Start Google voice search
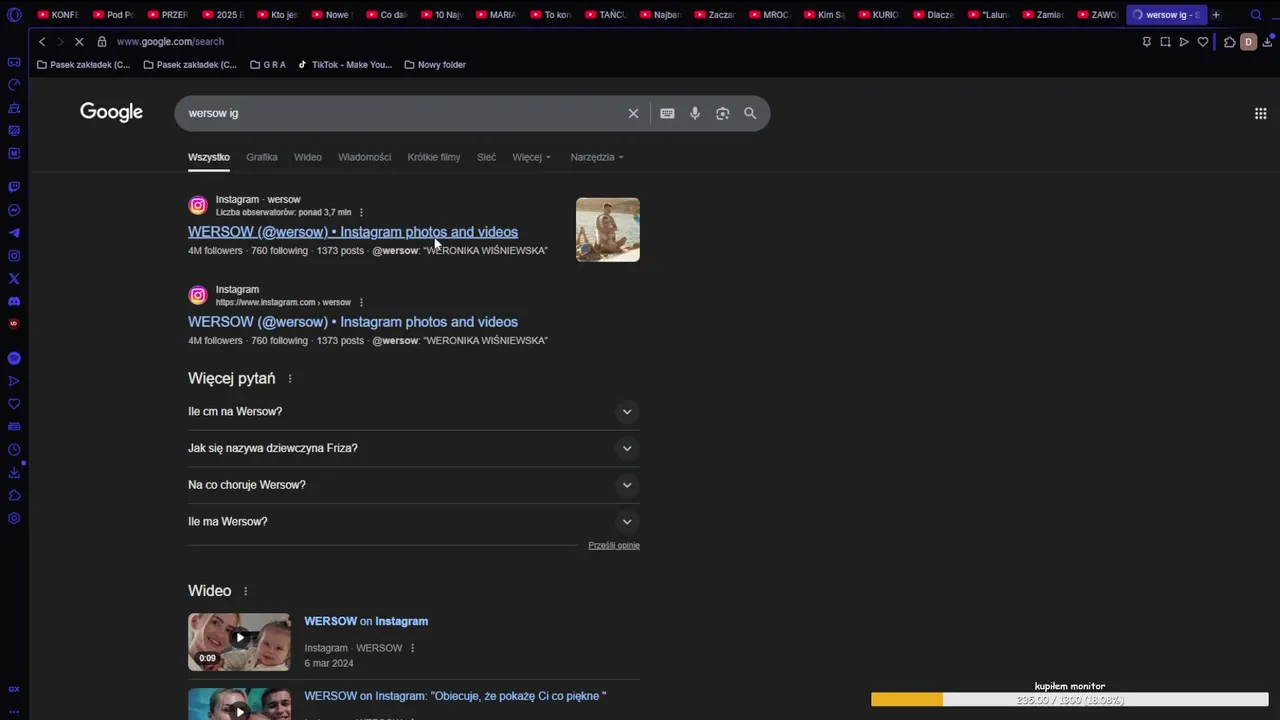The height and width of the screenshot is (720, 1280). point(695,113)
